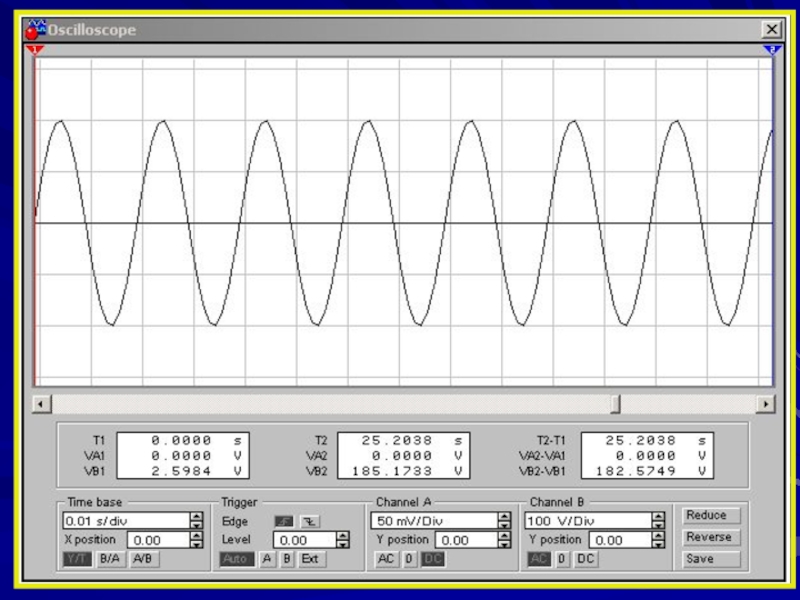Select the falling edge trigger icon
This screenshot has height=600, width=800.
pos(307,521)
